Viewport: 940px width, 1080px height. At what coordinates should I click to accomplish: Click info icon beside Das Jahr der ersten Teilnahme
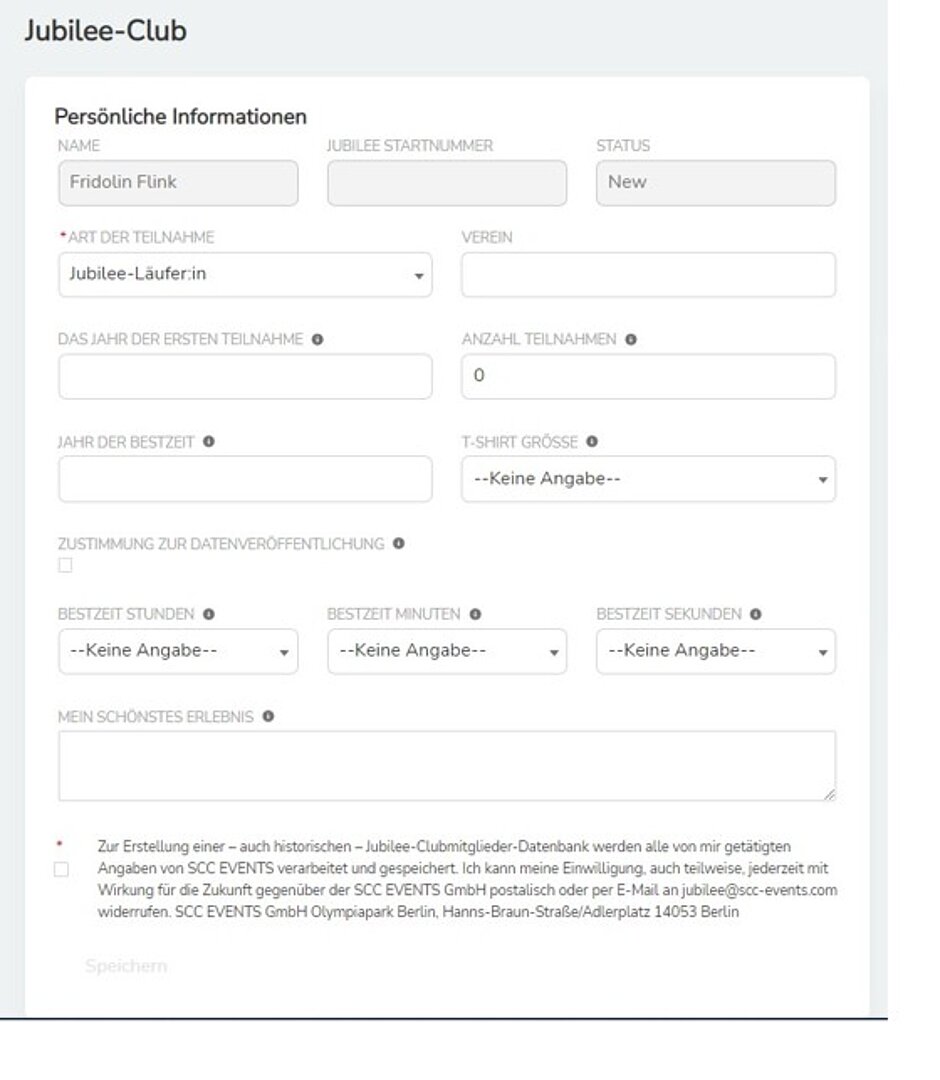(x=317, y=339)
